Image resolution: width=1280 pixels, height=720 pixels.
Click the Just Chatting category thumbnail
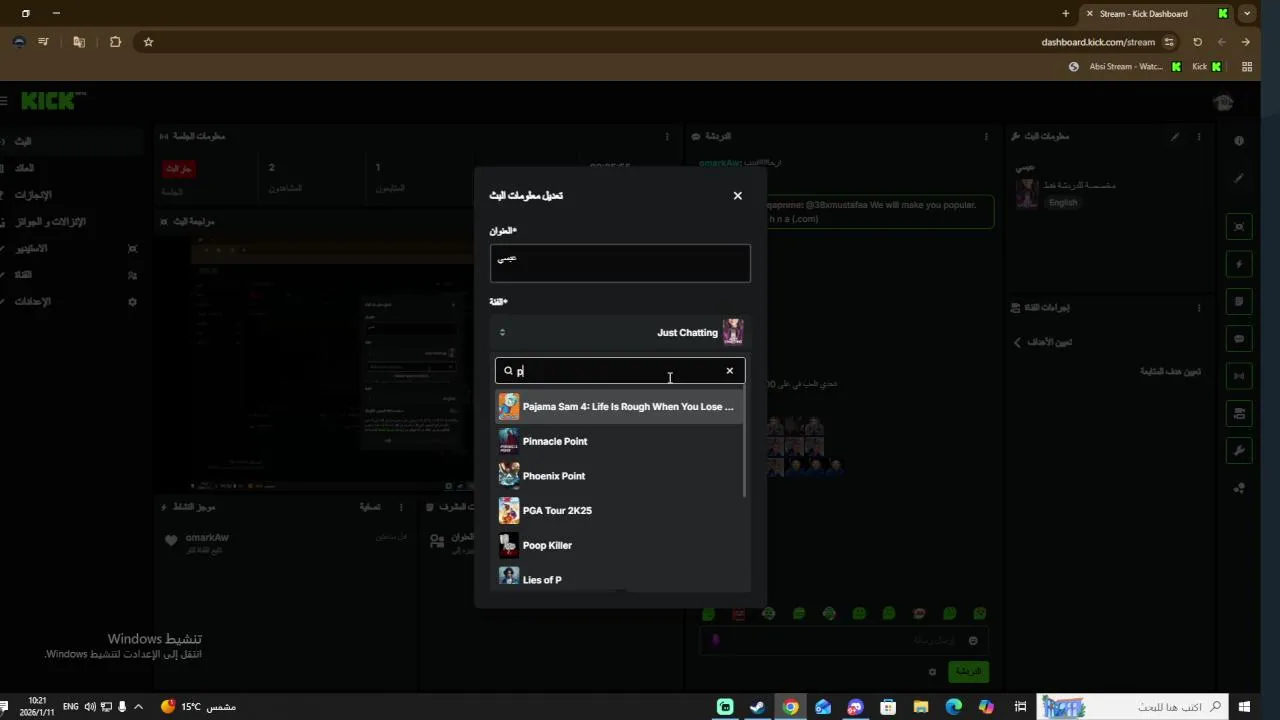tap(733, 332)
